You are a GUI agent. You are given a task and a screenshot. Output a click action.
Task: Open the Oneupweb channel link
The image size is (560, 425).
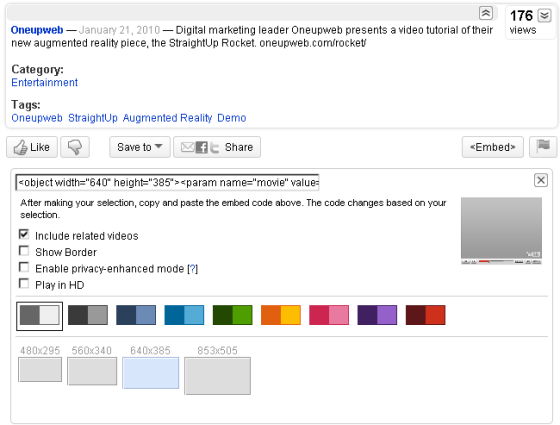(x=37, y=30)
